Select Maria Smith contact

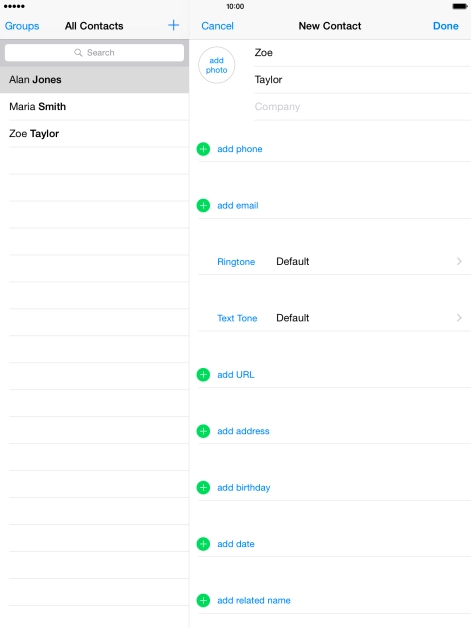coord(95,107)
